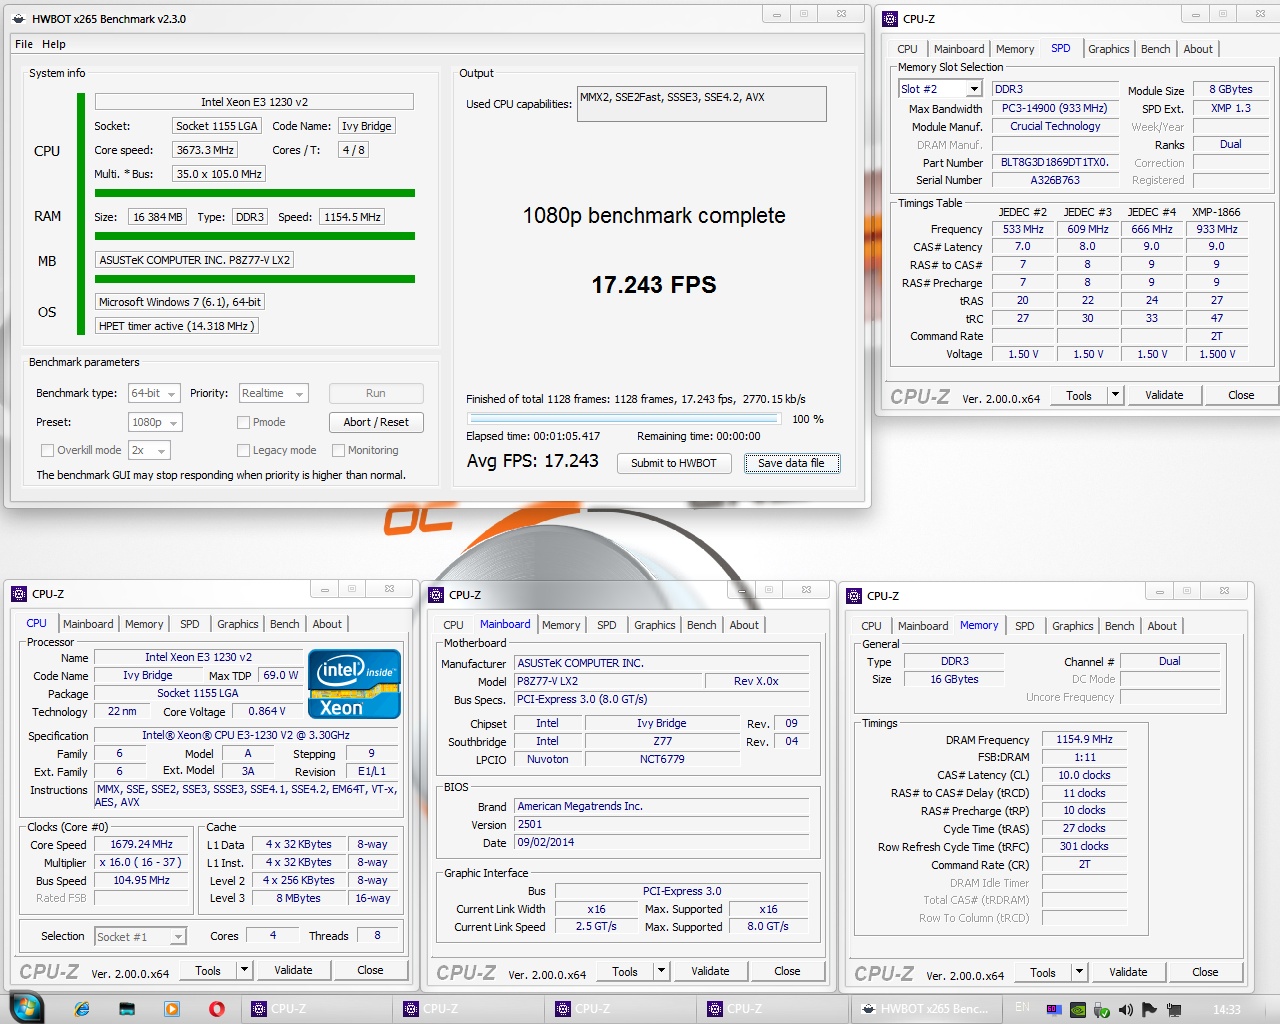Click the Part Number BLT8G3D1869DT1TX0 field

click(x=1055, y=162)
